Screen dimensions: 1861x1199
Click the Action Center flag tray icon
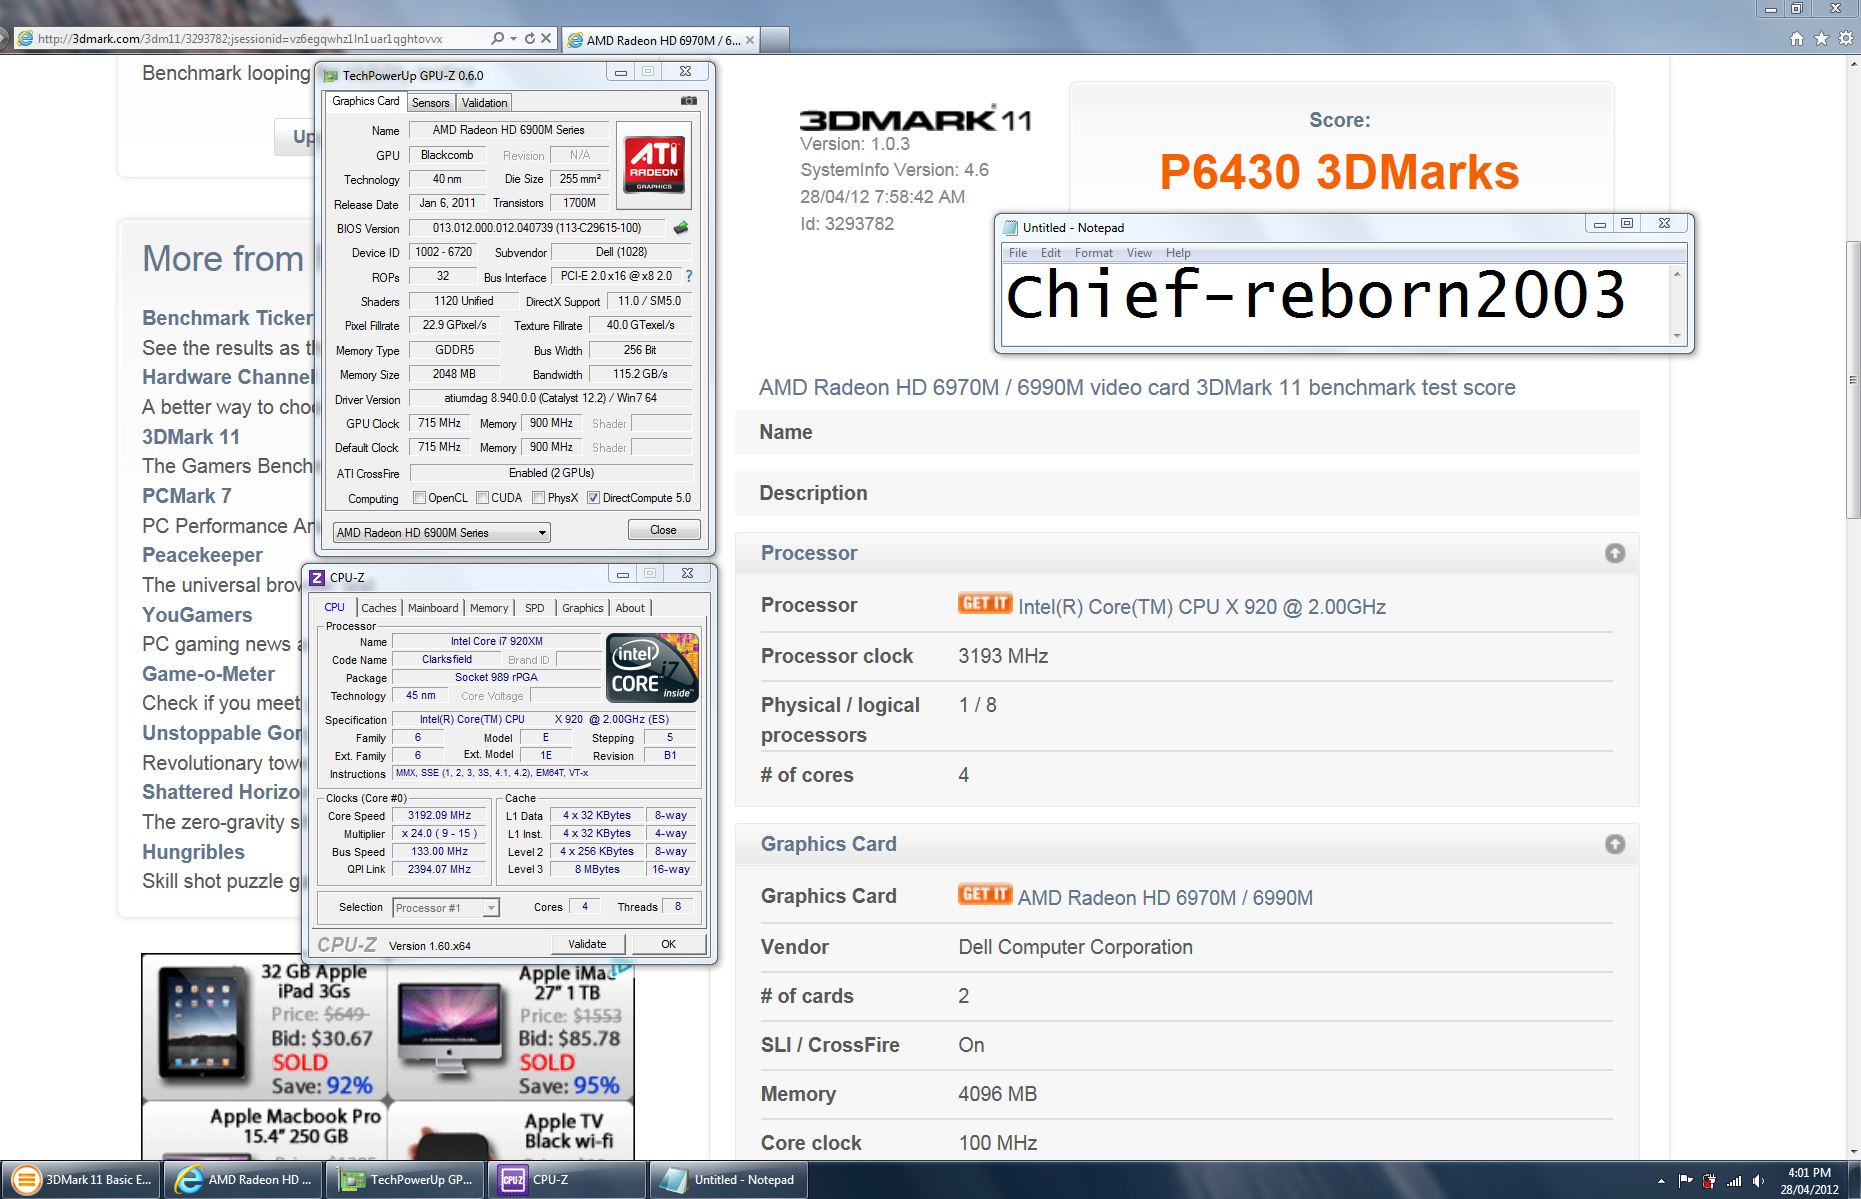[1685, 1181]
